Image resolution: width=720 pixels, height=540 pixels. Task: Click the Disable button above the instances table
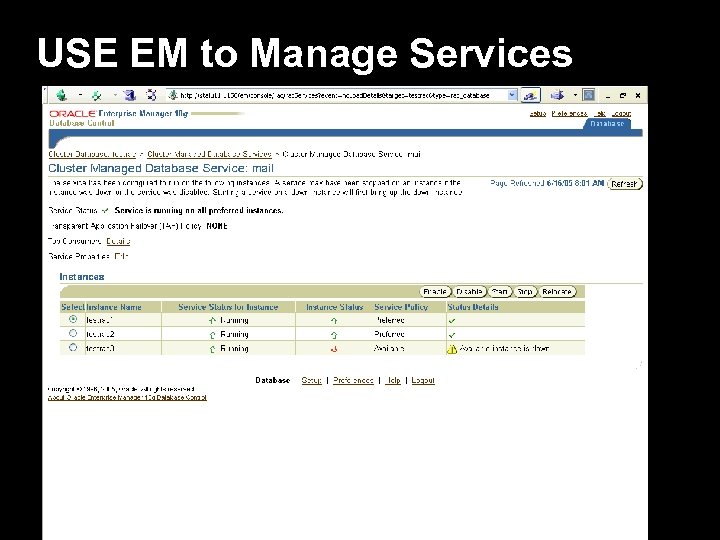tap(469, 292)
